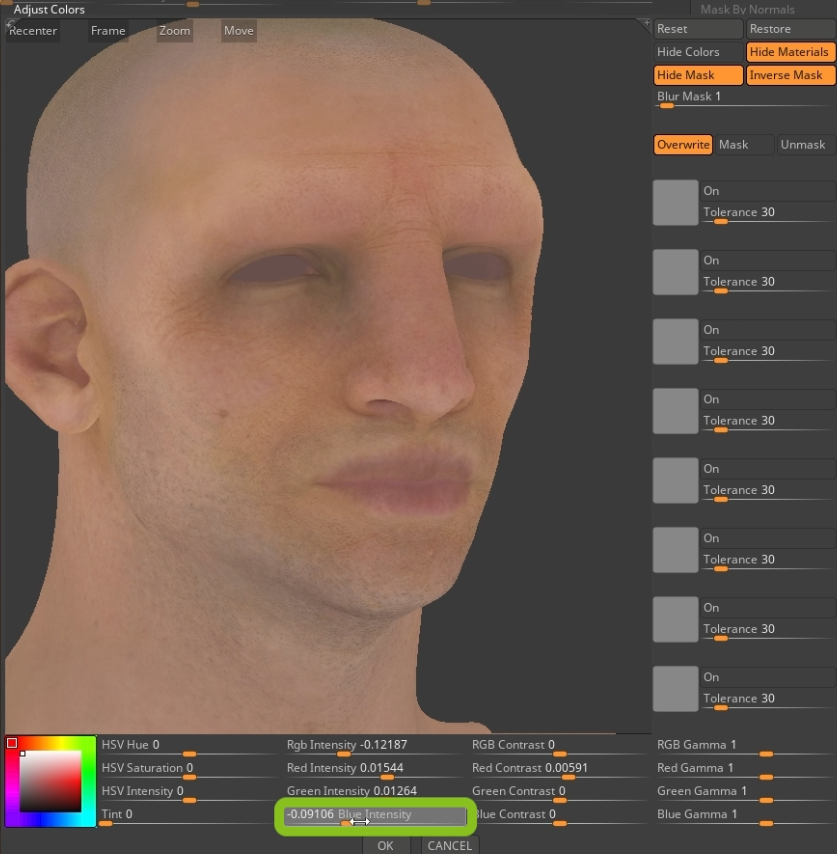Select Mask mode
This screenshot has width=837, height=854.
tap(744, 145)
